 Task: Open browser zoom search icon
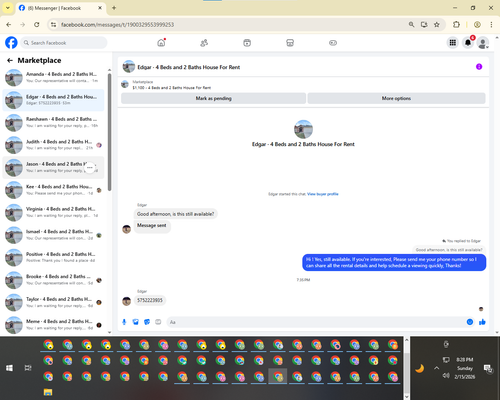(412, 24)
